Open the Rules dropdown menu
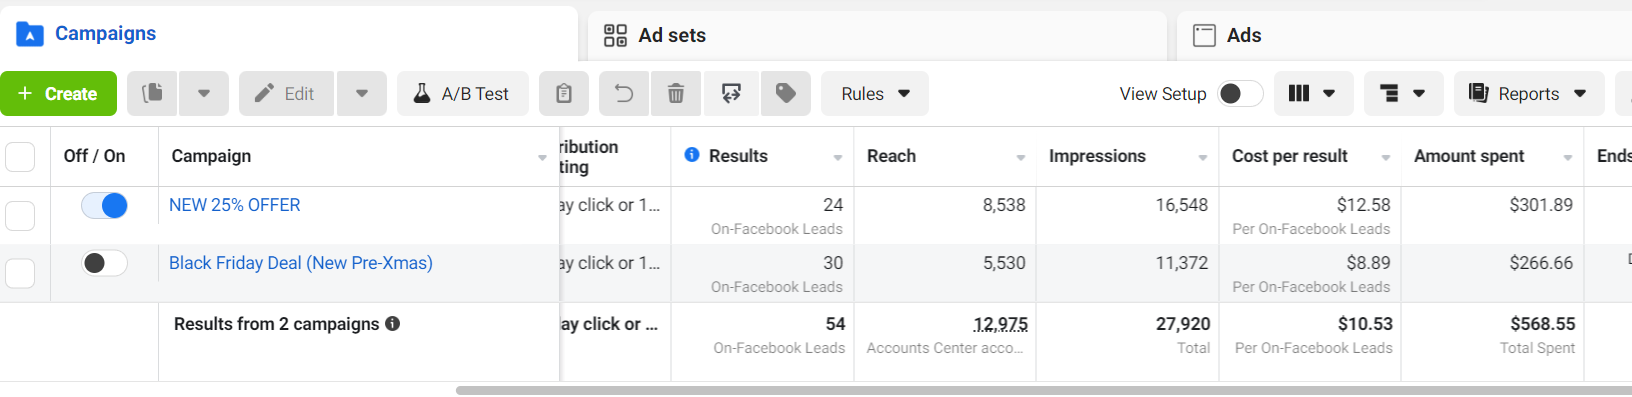Viewport: 1632px width, 397px height. coord(875,94)
